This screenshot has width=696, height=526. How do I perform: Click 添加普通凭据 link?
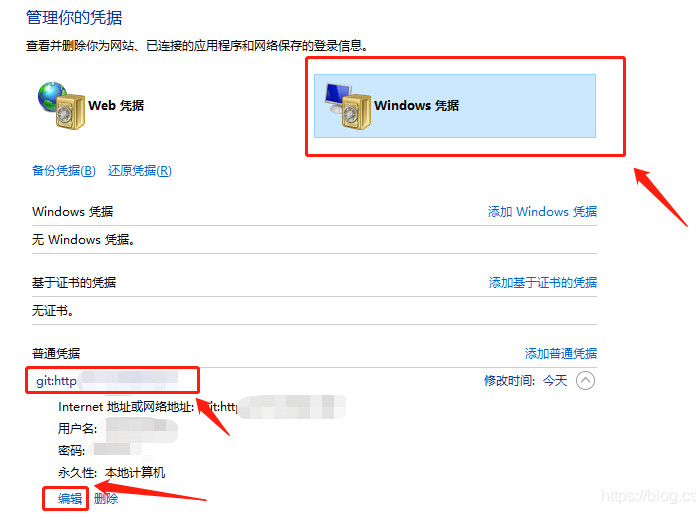coord(561,354)
